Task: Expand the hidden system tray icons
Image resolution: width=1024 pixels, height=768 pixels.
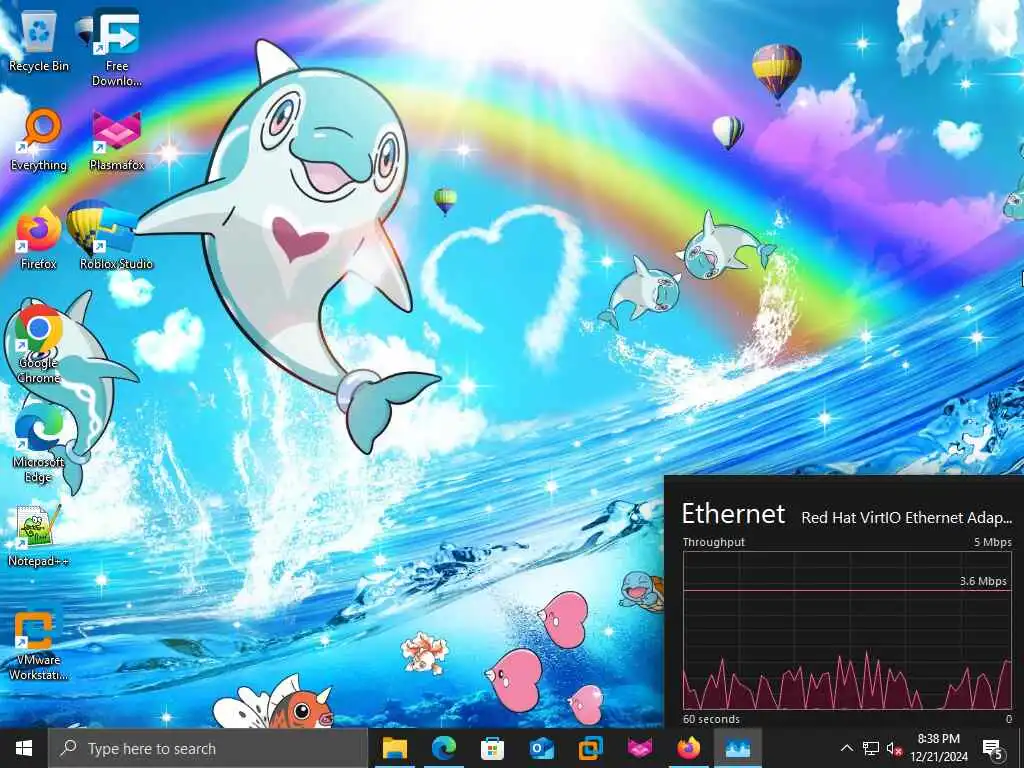Action: click(x=846, y=748)
